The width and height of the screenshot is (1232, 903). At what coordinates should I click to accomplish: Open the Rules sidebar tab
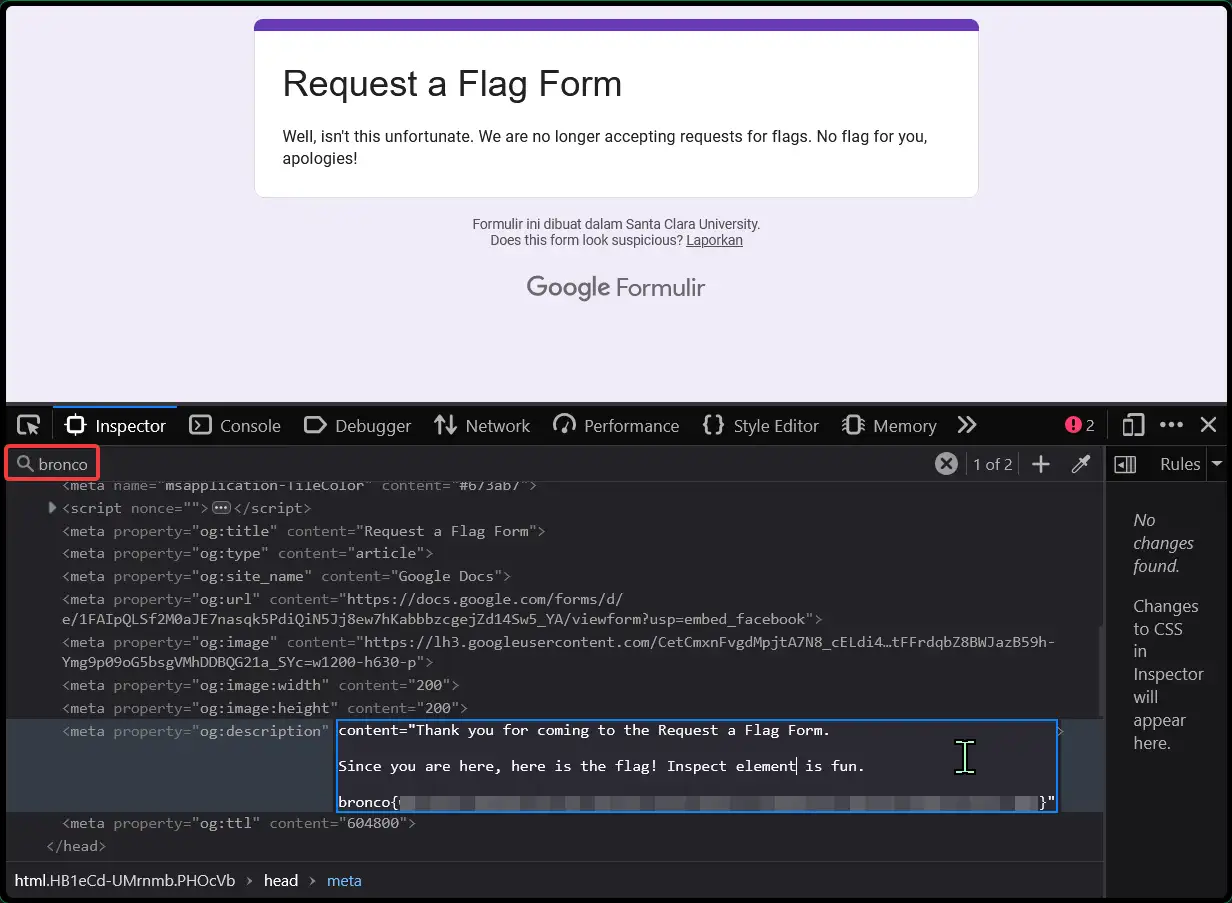tap(1180, 464)
